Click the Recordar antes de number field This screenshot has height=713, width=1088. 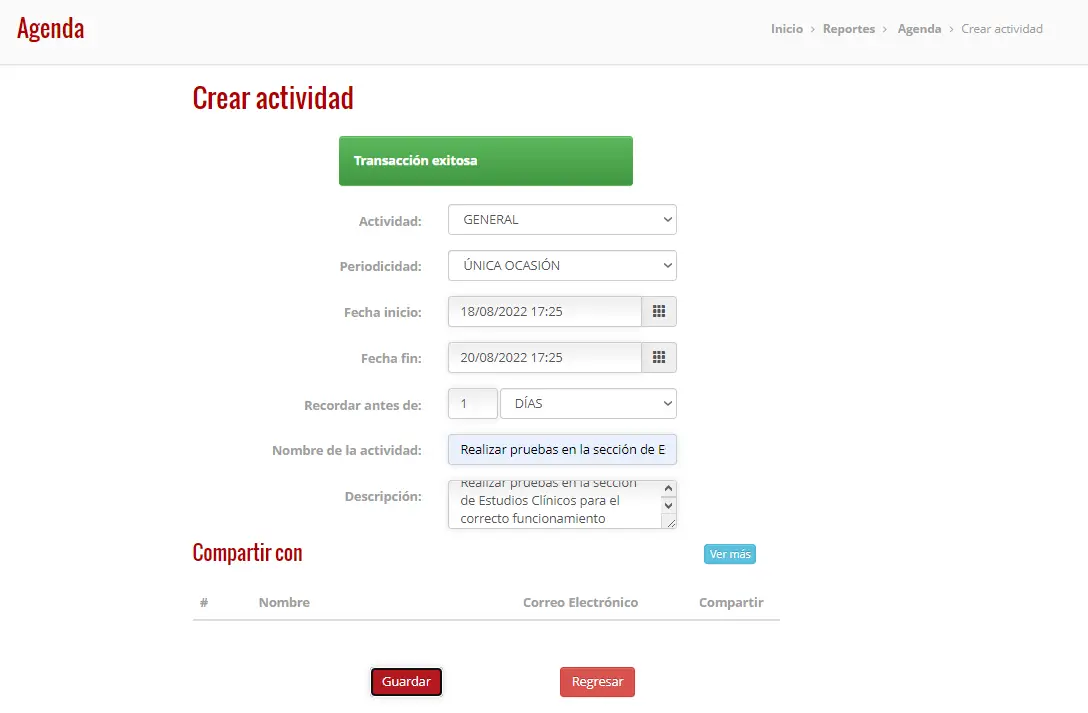coord(473,403)
